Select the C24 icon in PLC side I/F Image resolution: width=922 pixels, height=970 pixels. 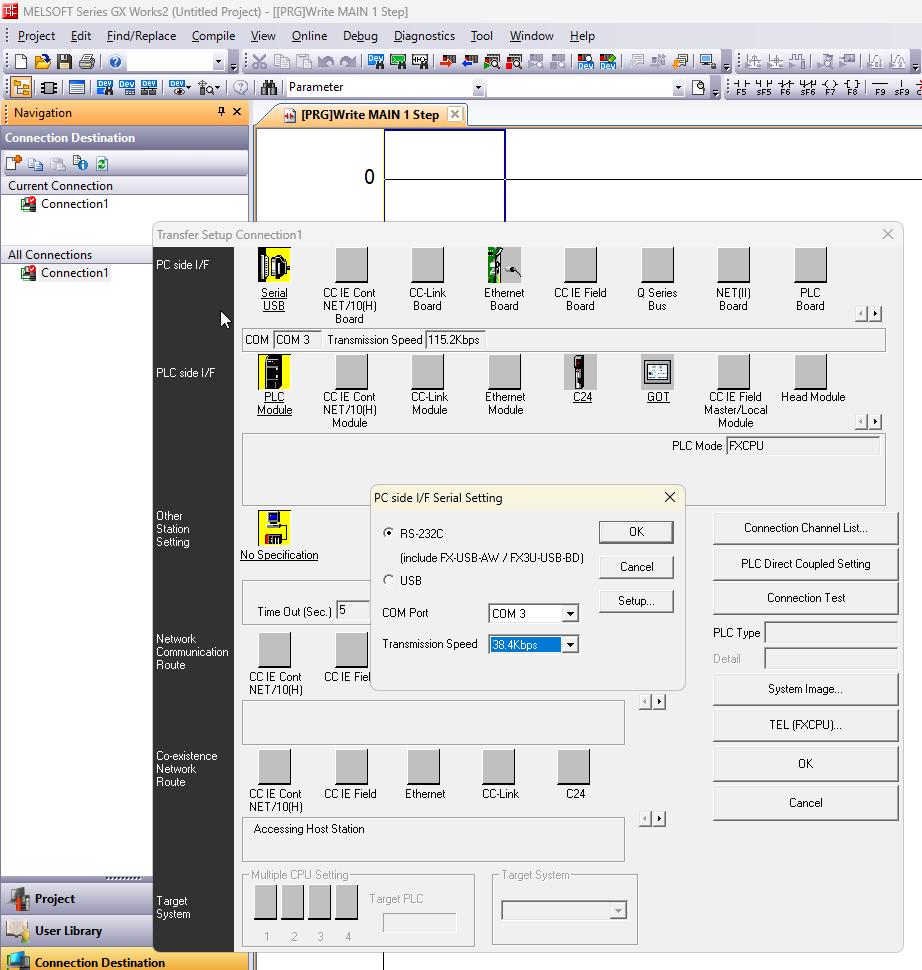point(581,372)
